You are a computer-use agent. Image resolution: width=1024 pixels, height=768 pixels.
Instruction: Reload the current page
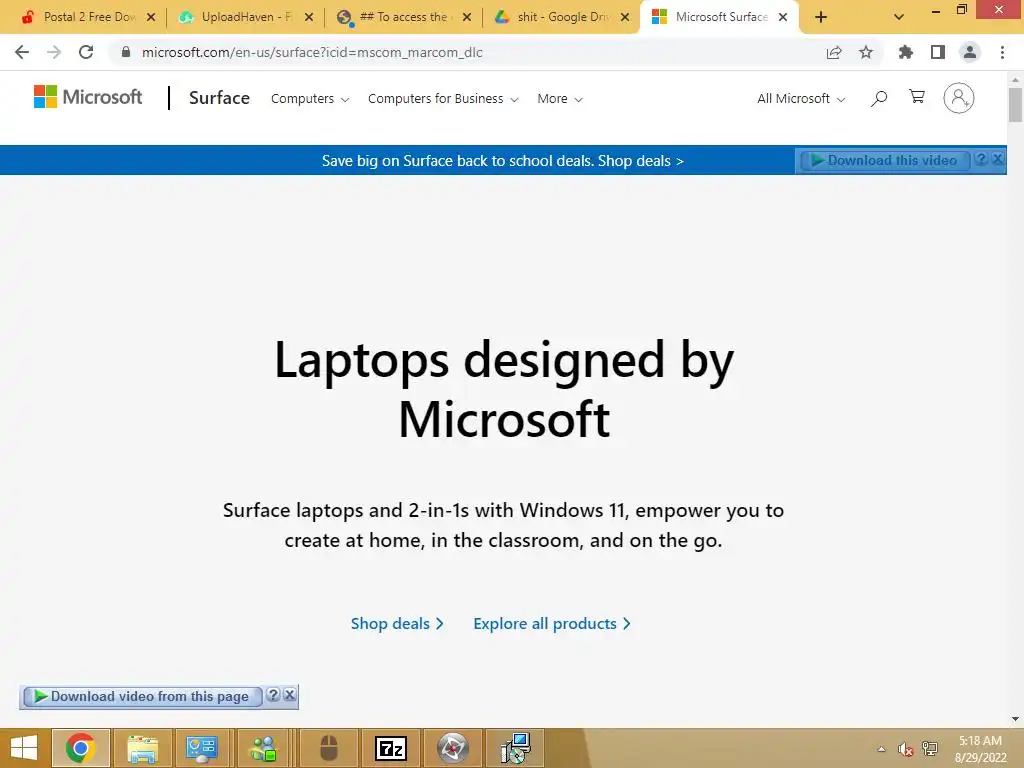pos(86,52)
